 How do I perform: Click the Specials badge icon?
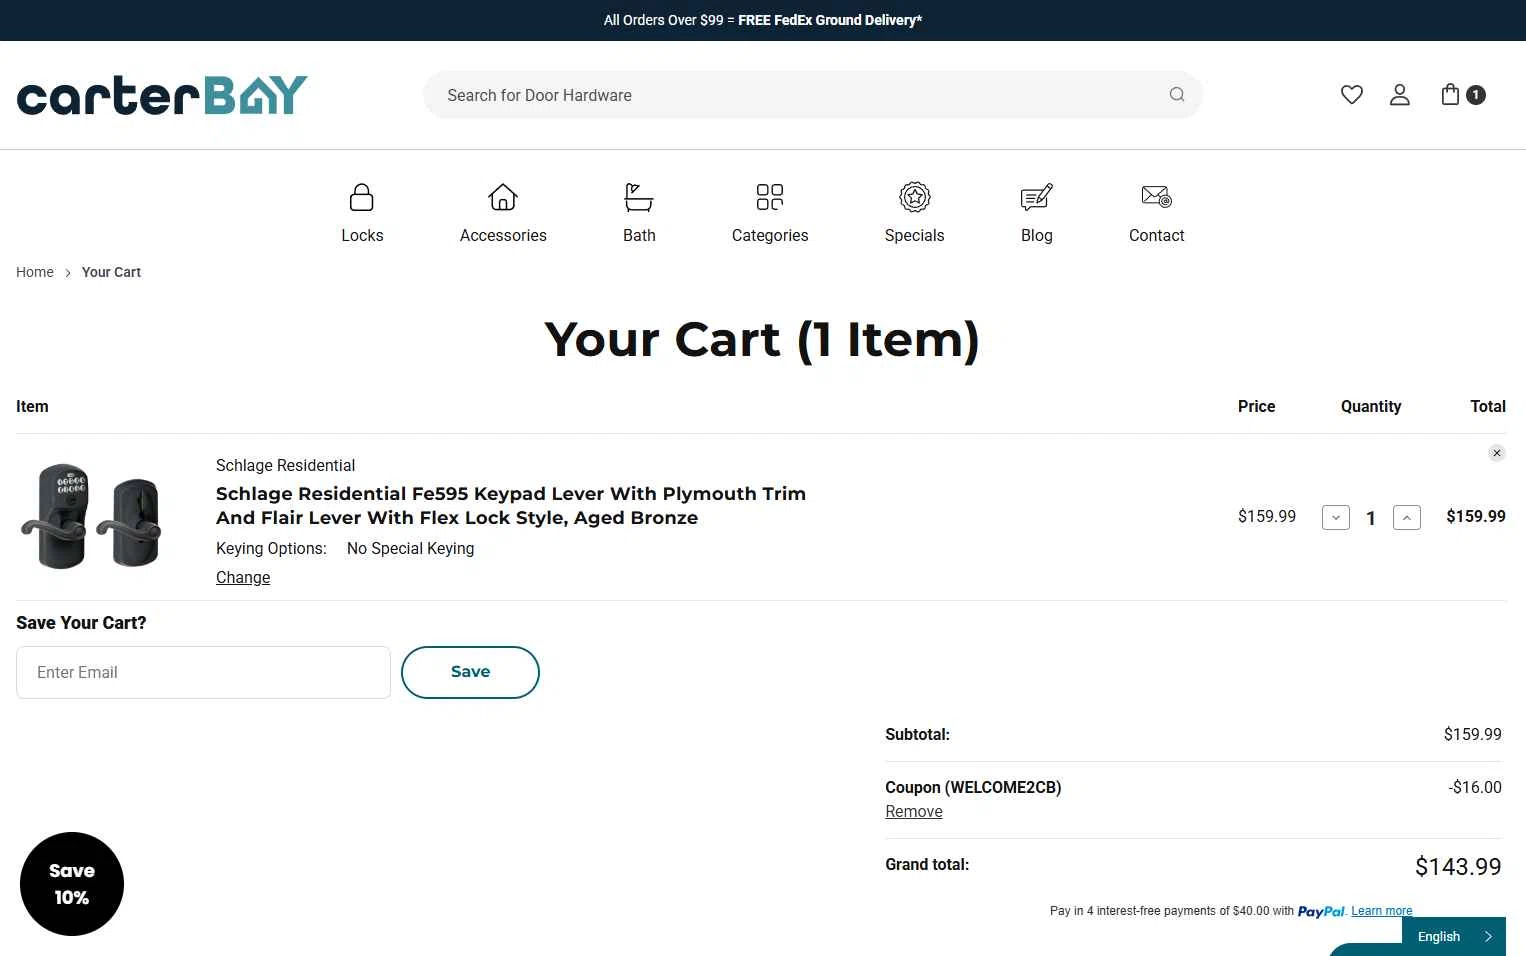915,197
